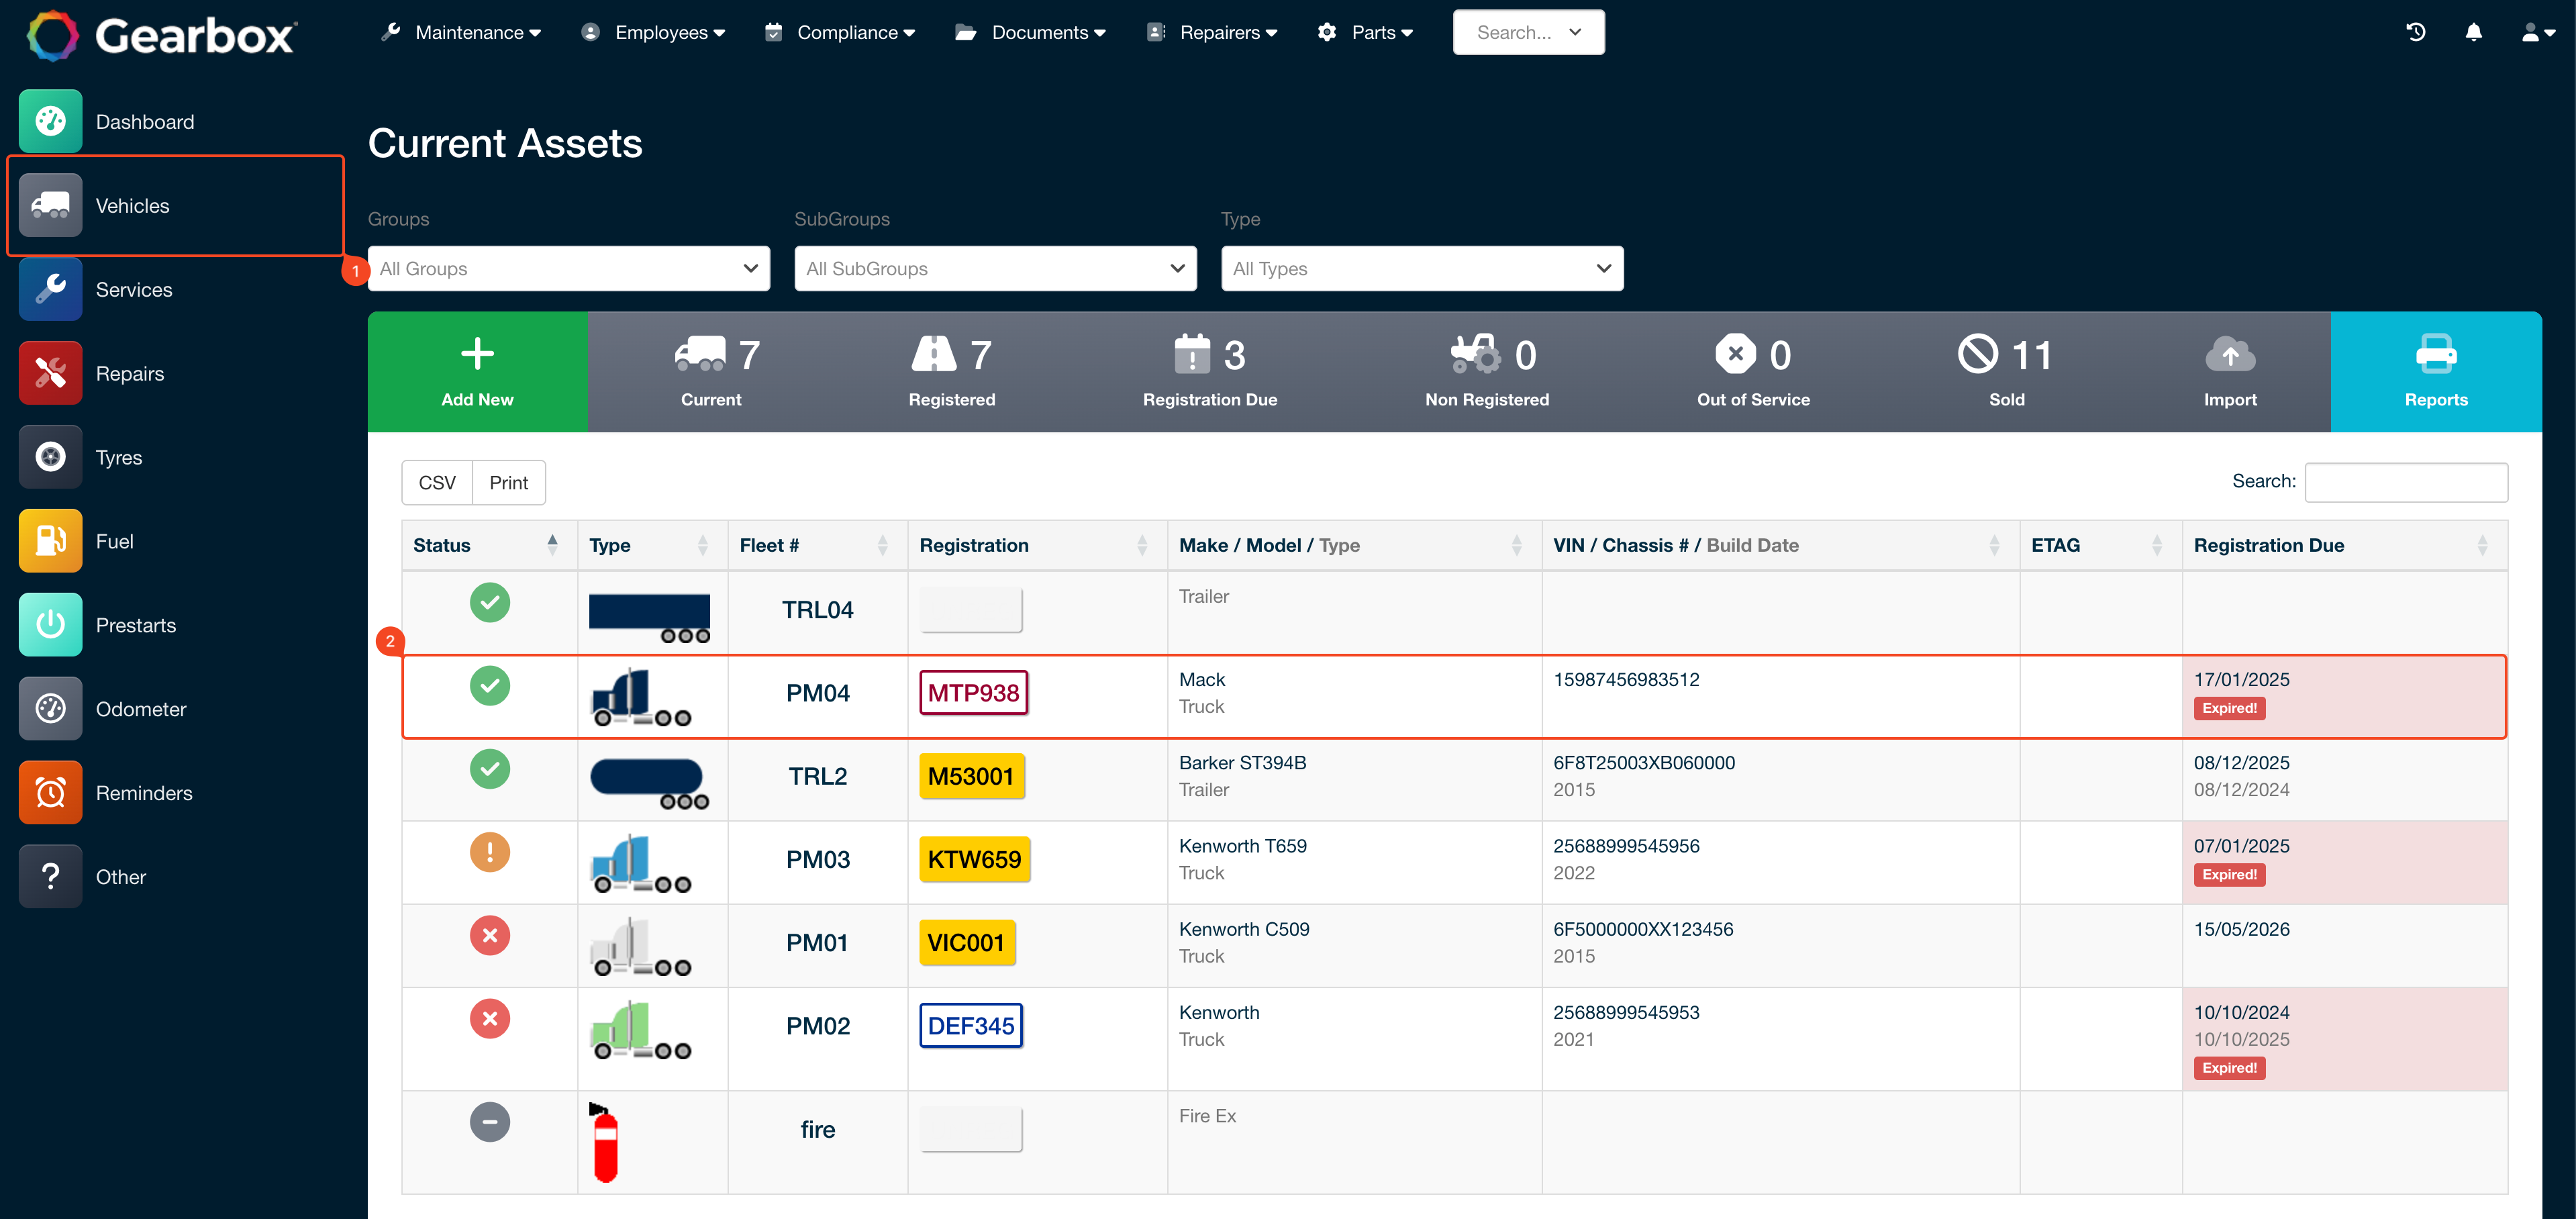The image size is (2576, 1219).
Task: Select the Repairs tools icon
Action: (50, 372)
